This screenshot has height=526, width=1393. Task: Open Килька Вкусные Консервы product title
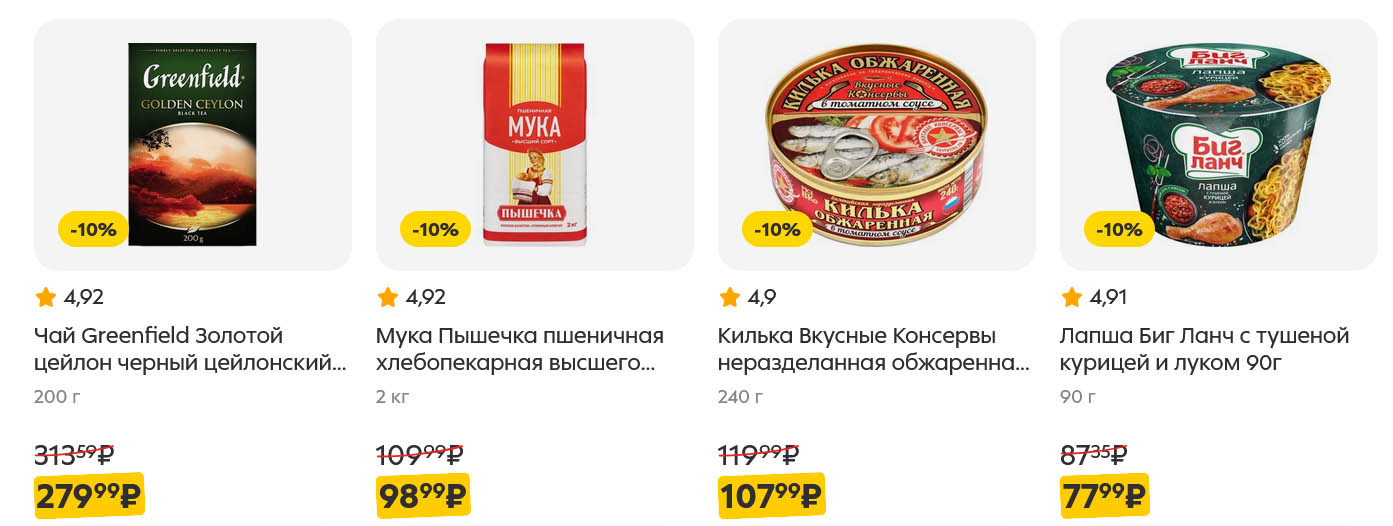[x=874, y=349]
